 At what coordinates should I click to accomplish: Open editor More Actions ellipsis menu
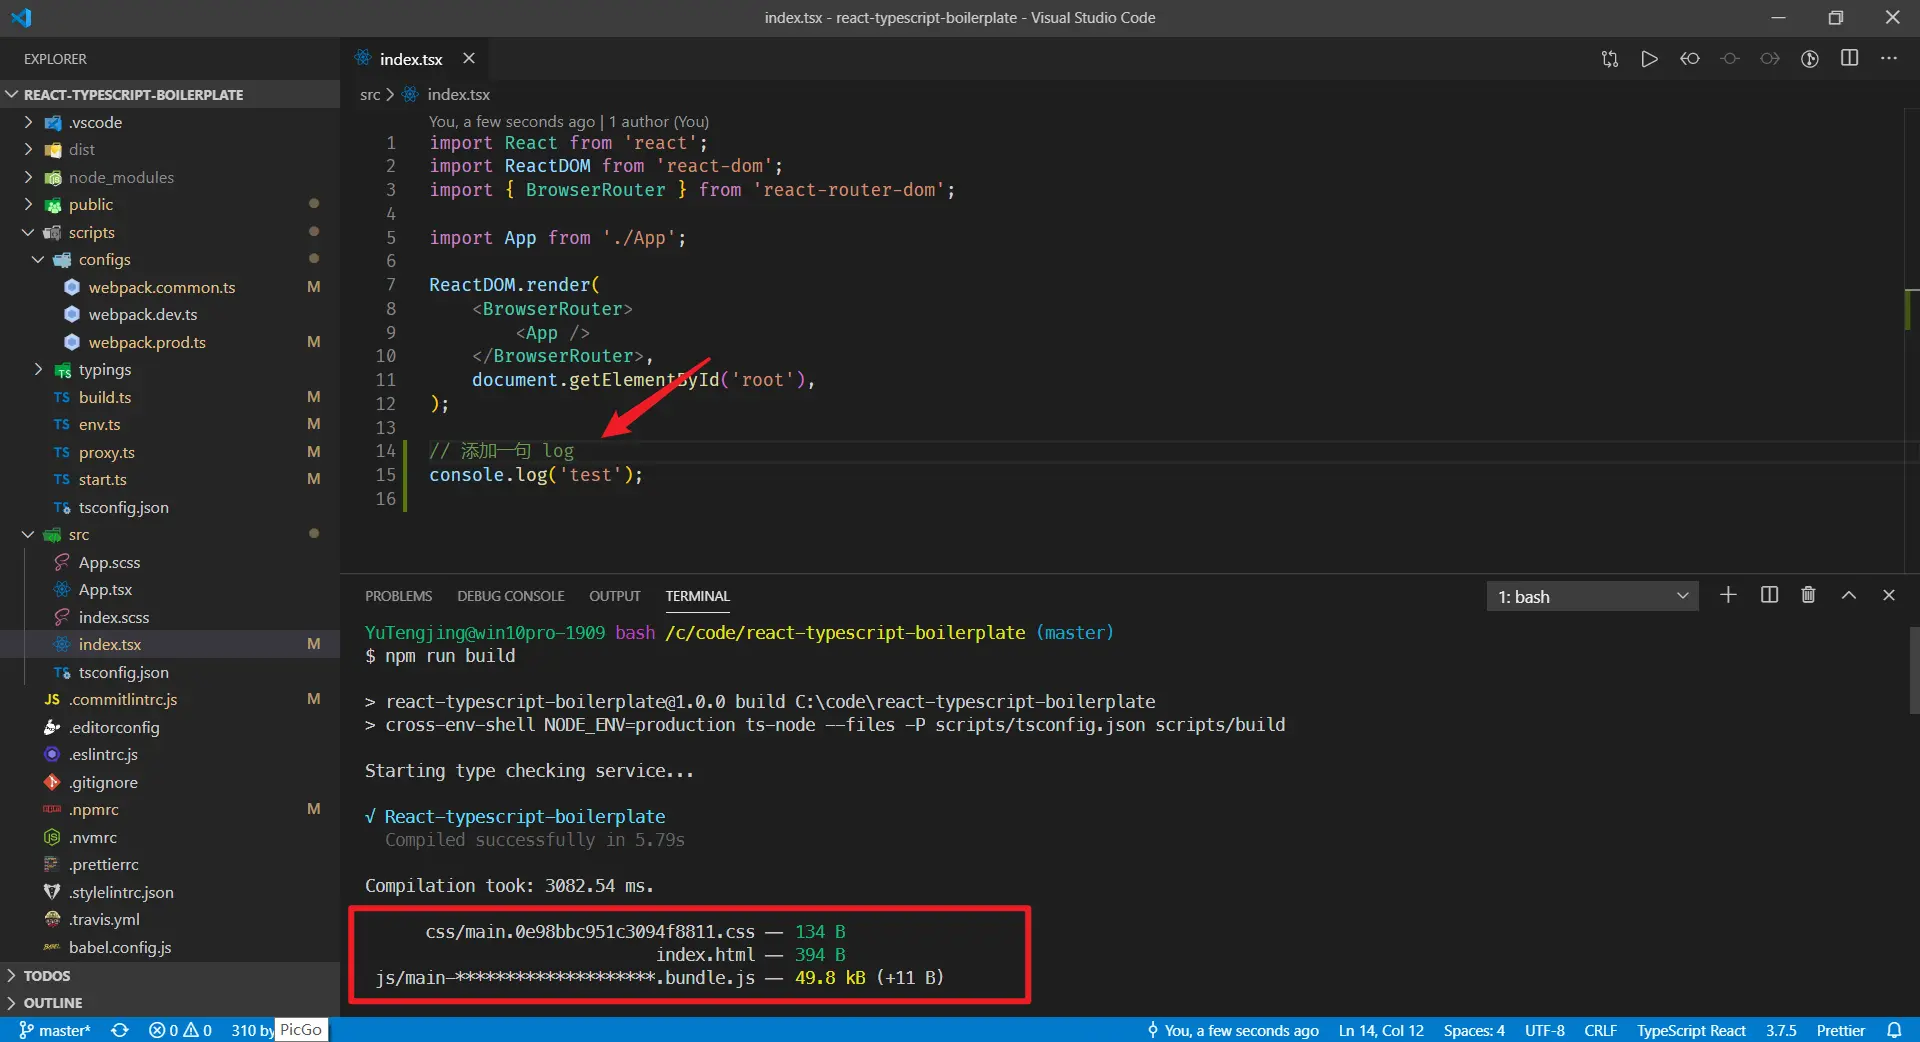1888,59
